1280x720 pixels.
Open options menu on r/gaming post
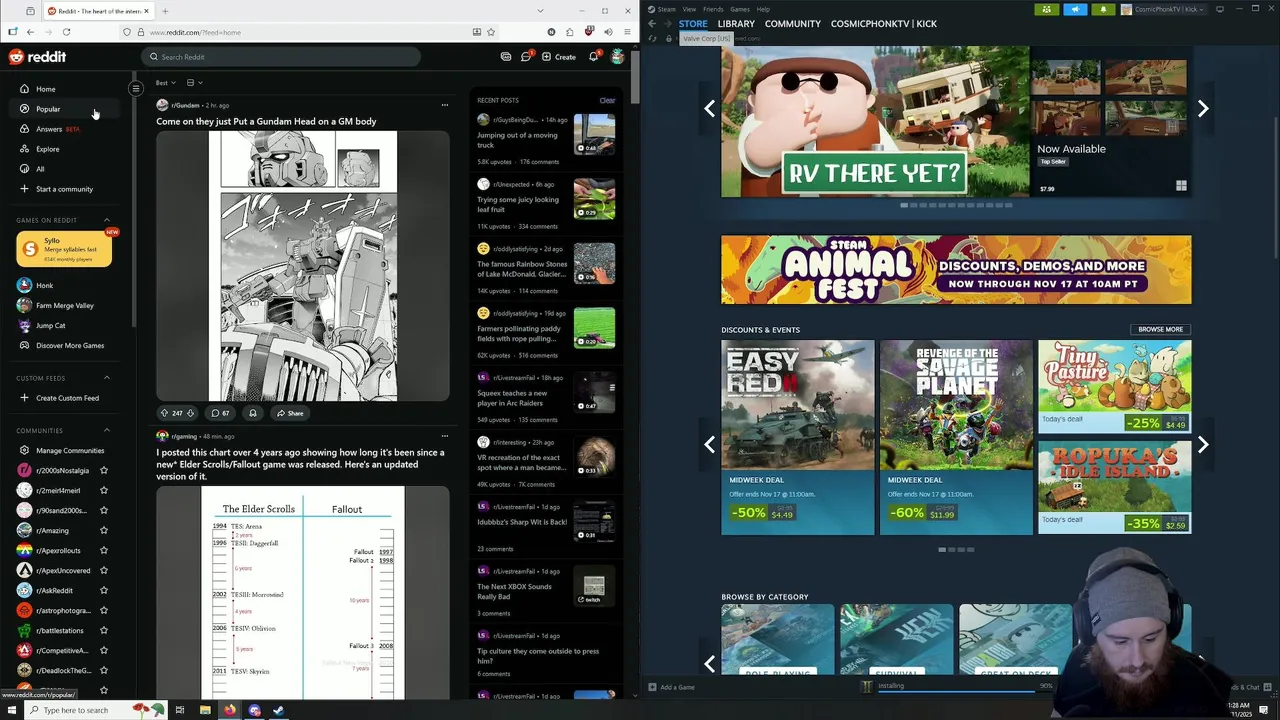[x=445, y=436]
